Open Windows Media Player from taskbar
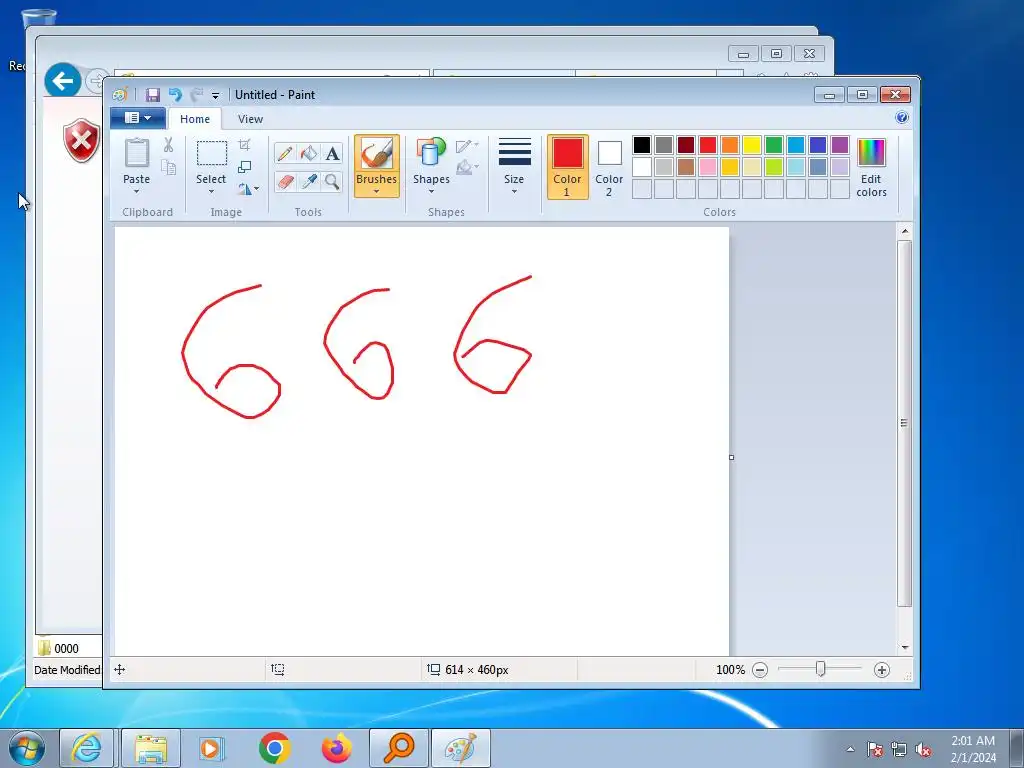1024x768 pixels. tap(212, 748)
